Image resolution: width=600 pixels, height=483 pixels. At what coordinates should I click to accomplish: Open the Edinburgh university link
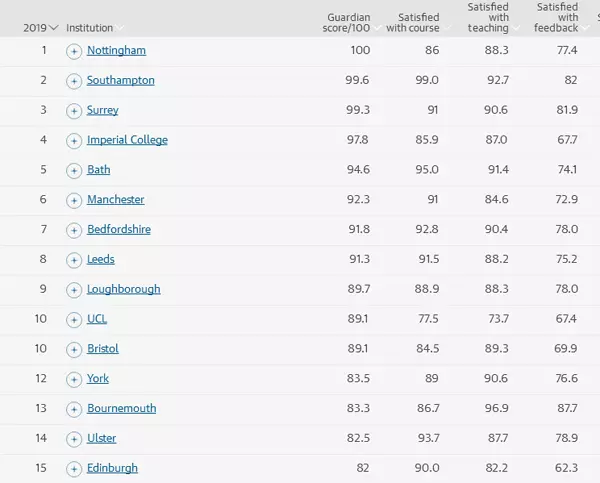point(112,468)
